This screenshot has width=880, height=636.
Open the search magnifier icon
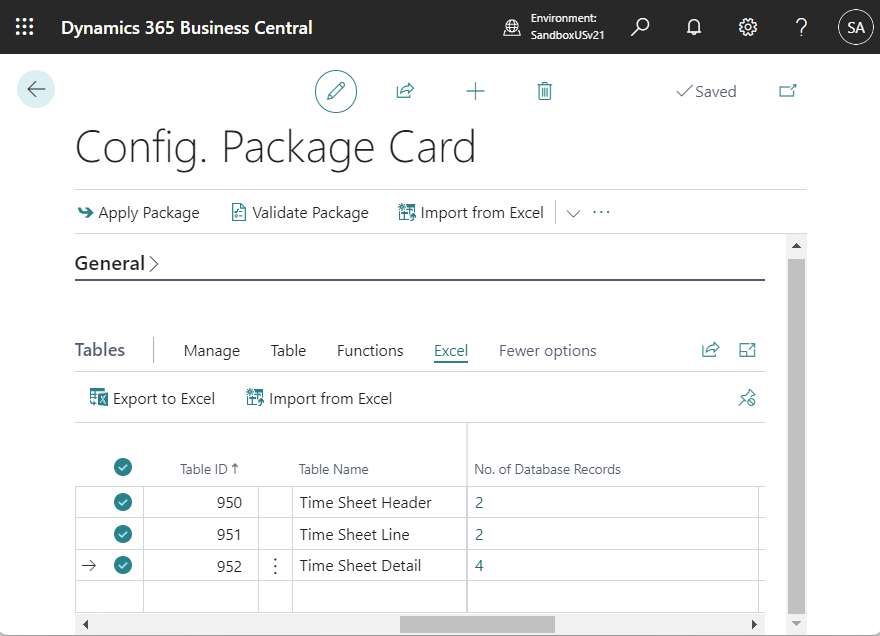pos(640,27)
